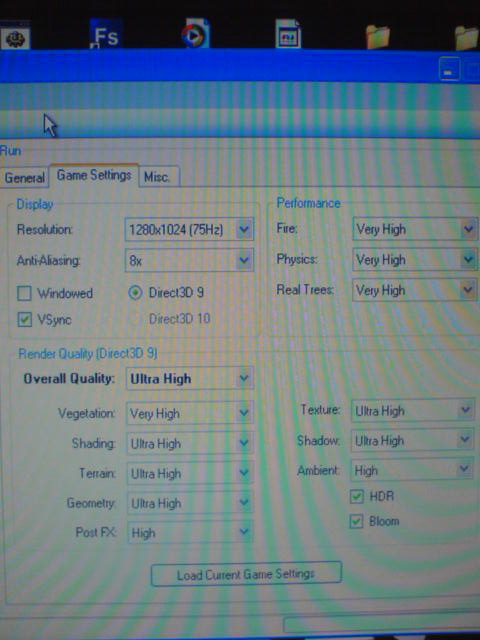The width and height of the screenshot is (480, 640).
Task: Expand the Overall Quality dropdown
Action: pyautogui.click(x=190, y=378)
